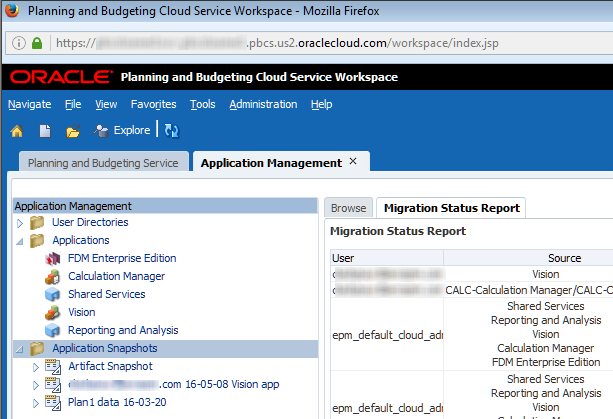Click the Home icon in toolbar

pyautogui.click(x=16, y=131)
